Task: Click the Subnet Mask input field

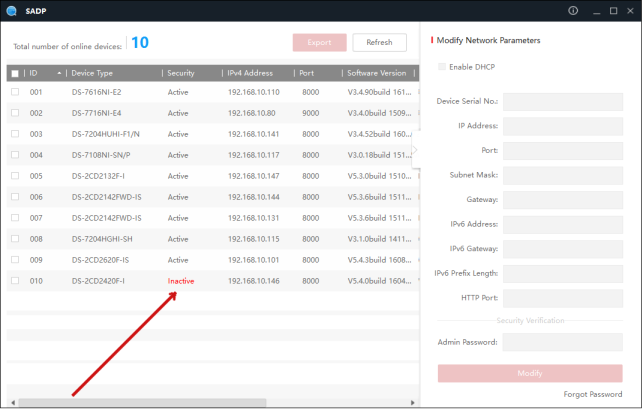Action: pyautogui.click(x=563, y=175)
